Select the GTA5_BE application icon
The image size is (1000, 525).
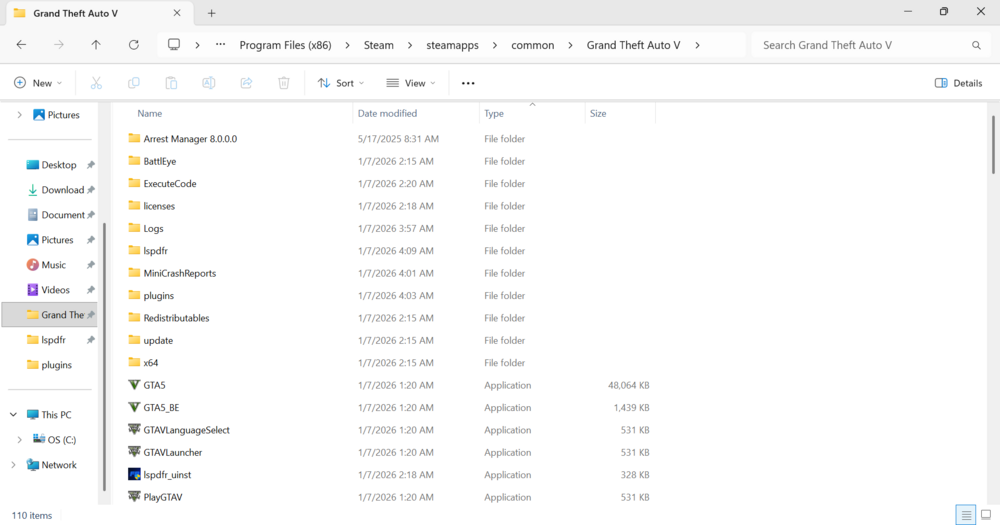(x=134, y=407)
